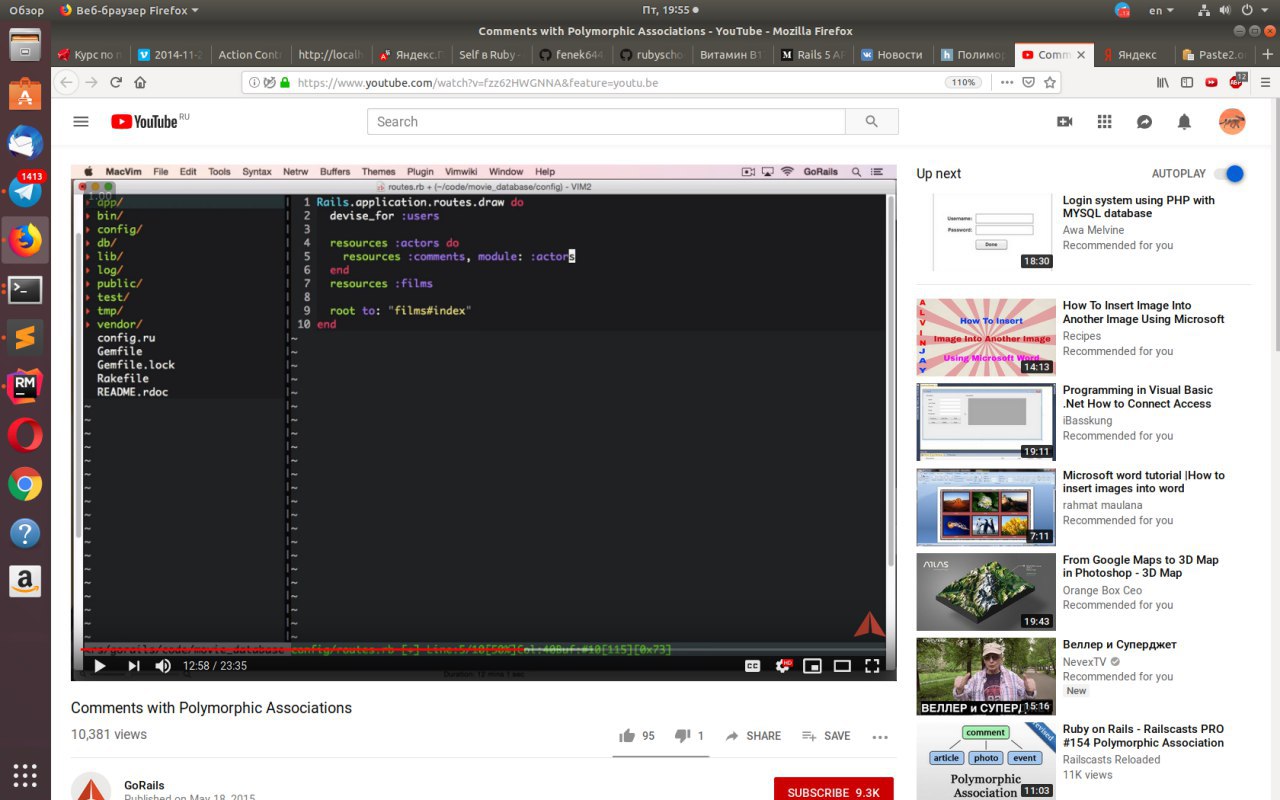Focus the YouTube Search field

606,122
